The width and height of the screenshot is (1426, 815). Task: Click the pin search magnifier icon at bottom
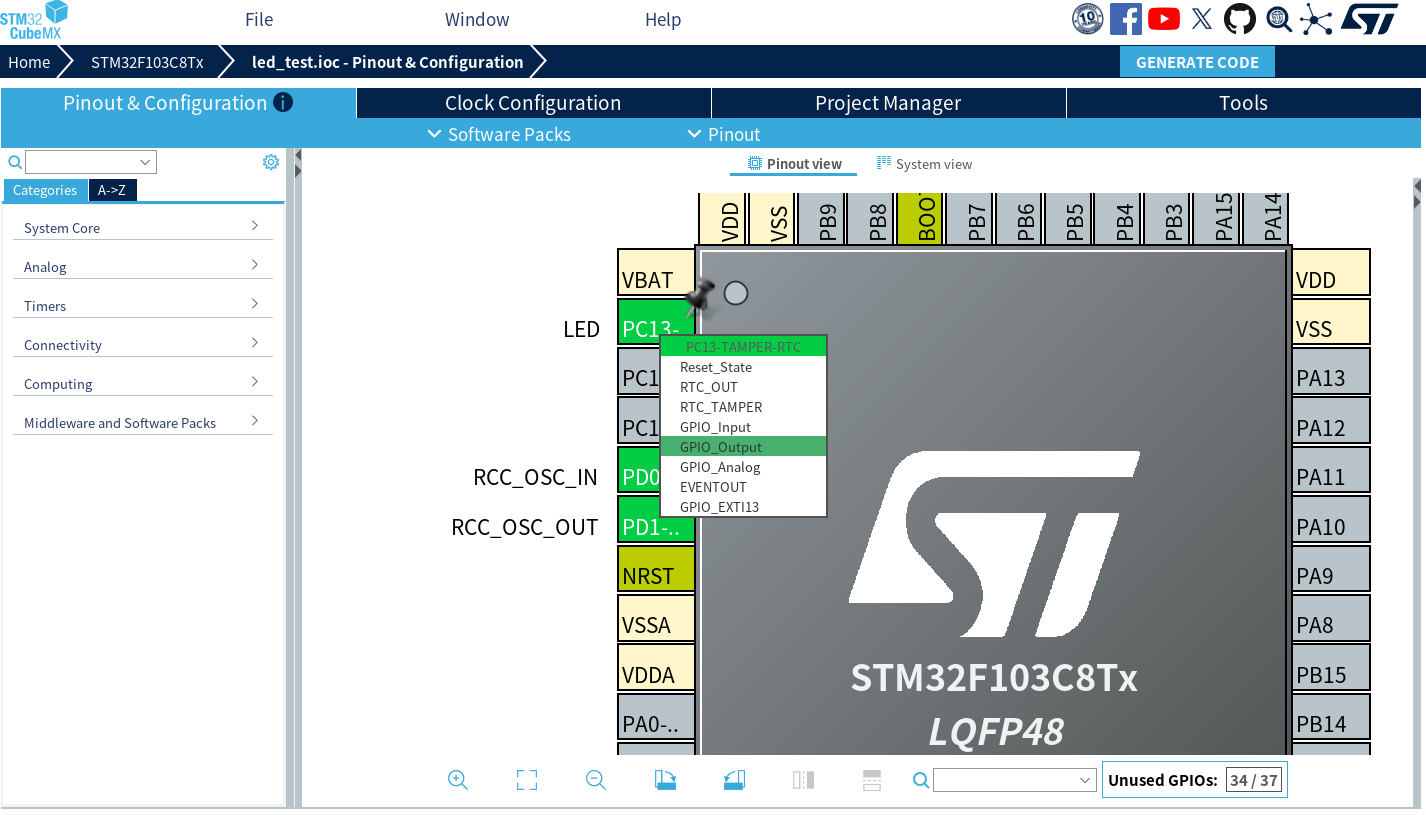pos(921,780)
